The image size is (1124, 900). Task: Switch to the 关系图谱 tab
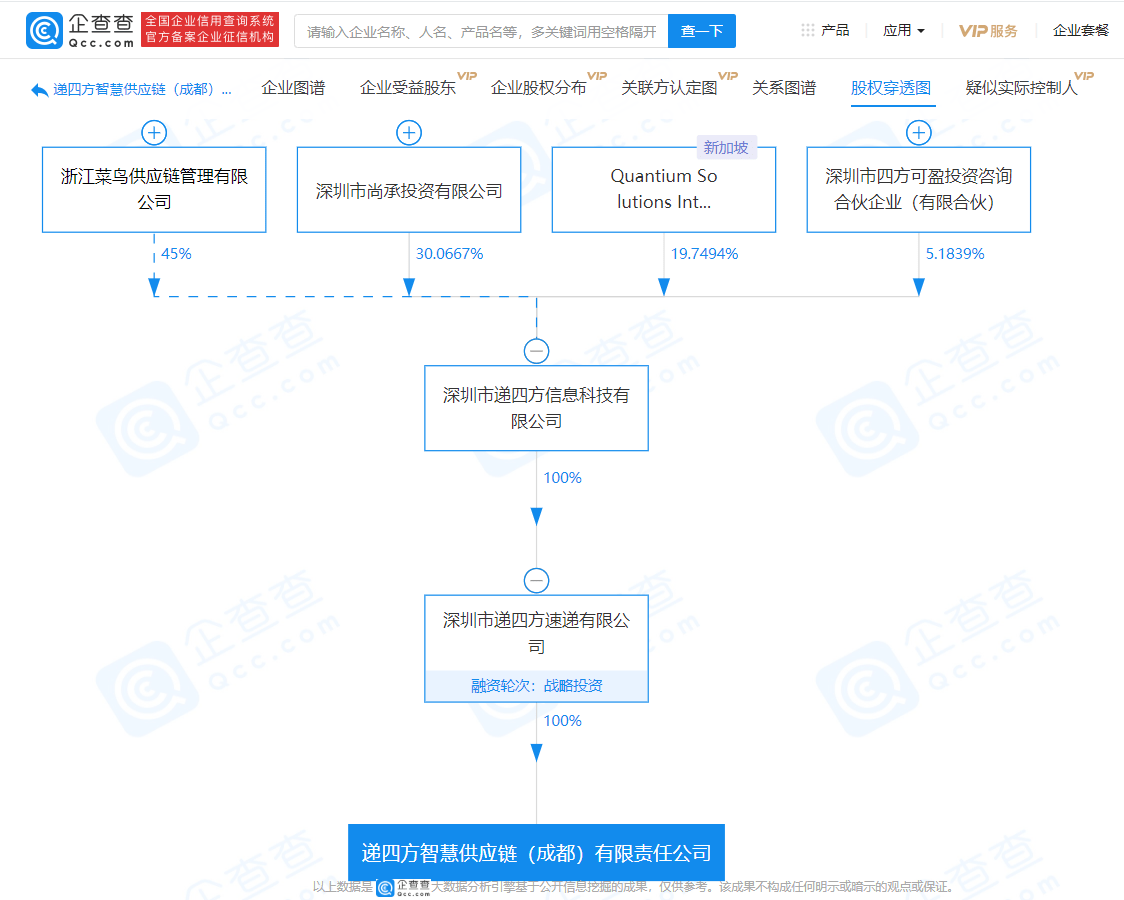pyautogui.click(x=784, y=88)
